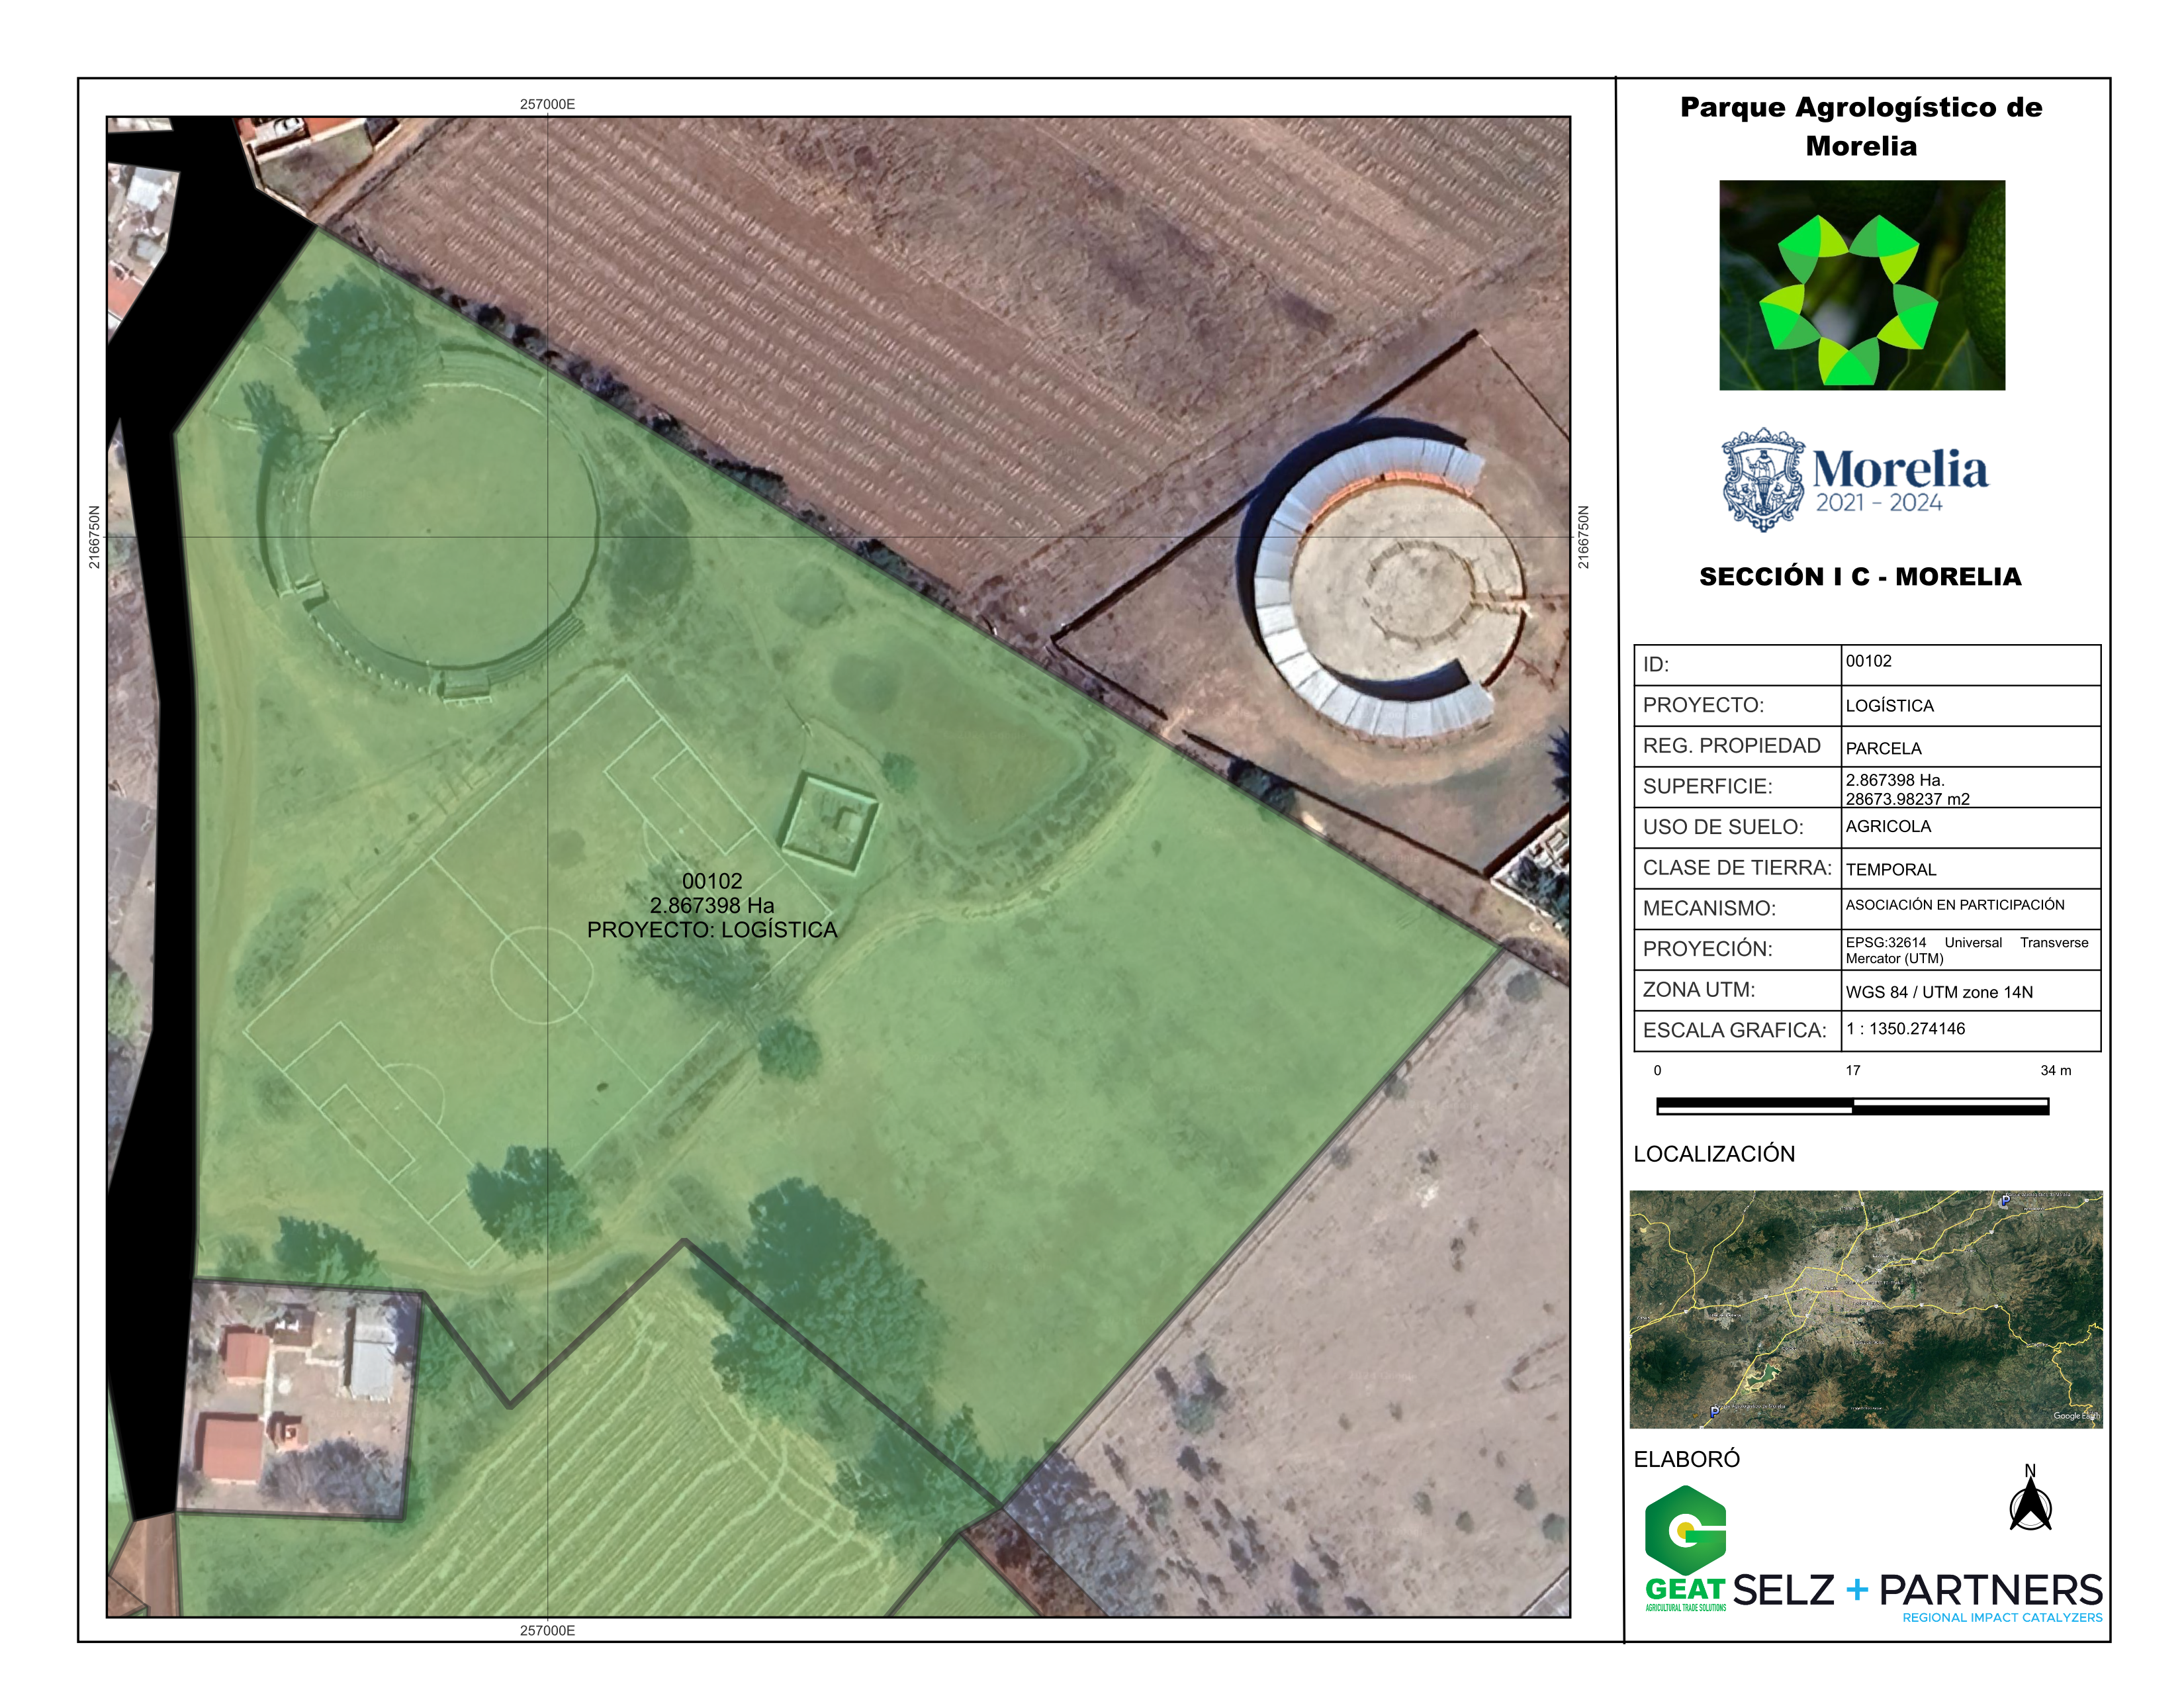Screen dimensions: 2184x1688
Task: Click the green GEAT hexagon logo
Action: pyautogui.click(x=1685, y=1530)
